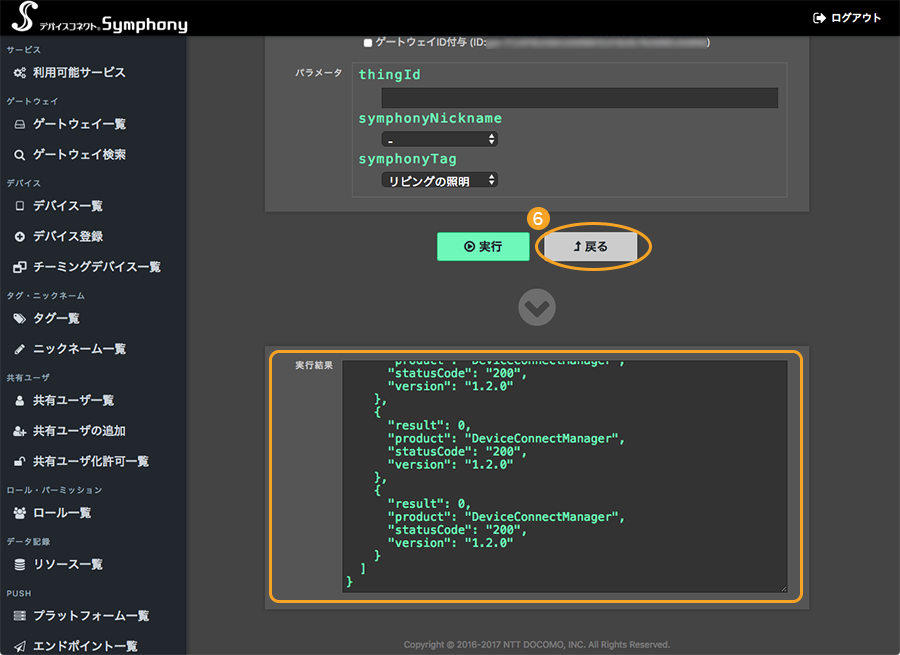This screenshot has width=900, height=655.
Task: Open the symphonyTag dropdown showing リビングの照明
Action: click(x=440, y=180)
